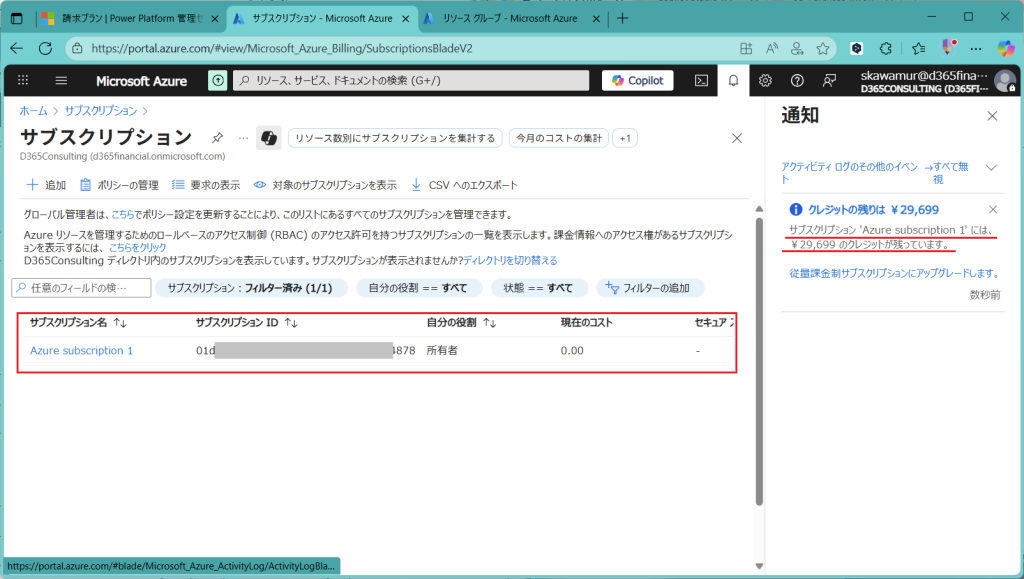Click the upgrade arrow icon beside search

217,80
